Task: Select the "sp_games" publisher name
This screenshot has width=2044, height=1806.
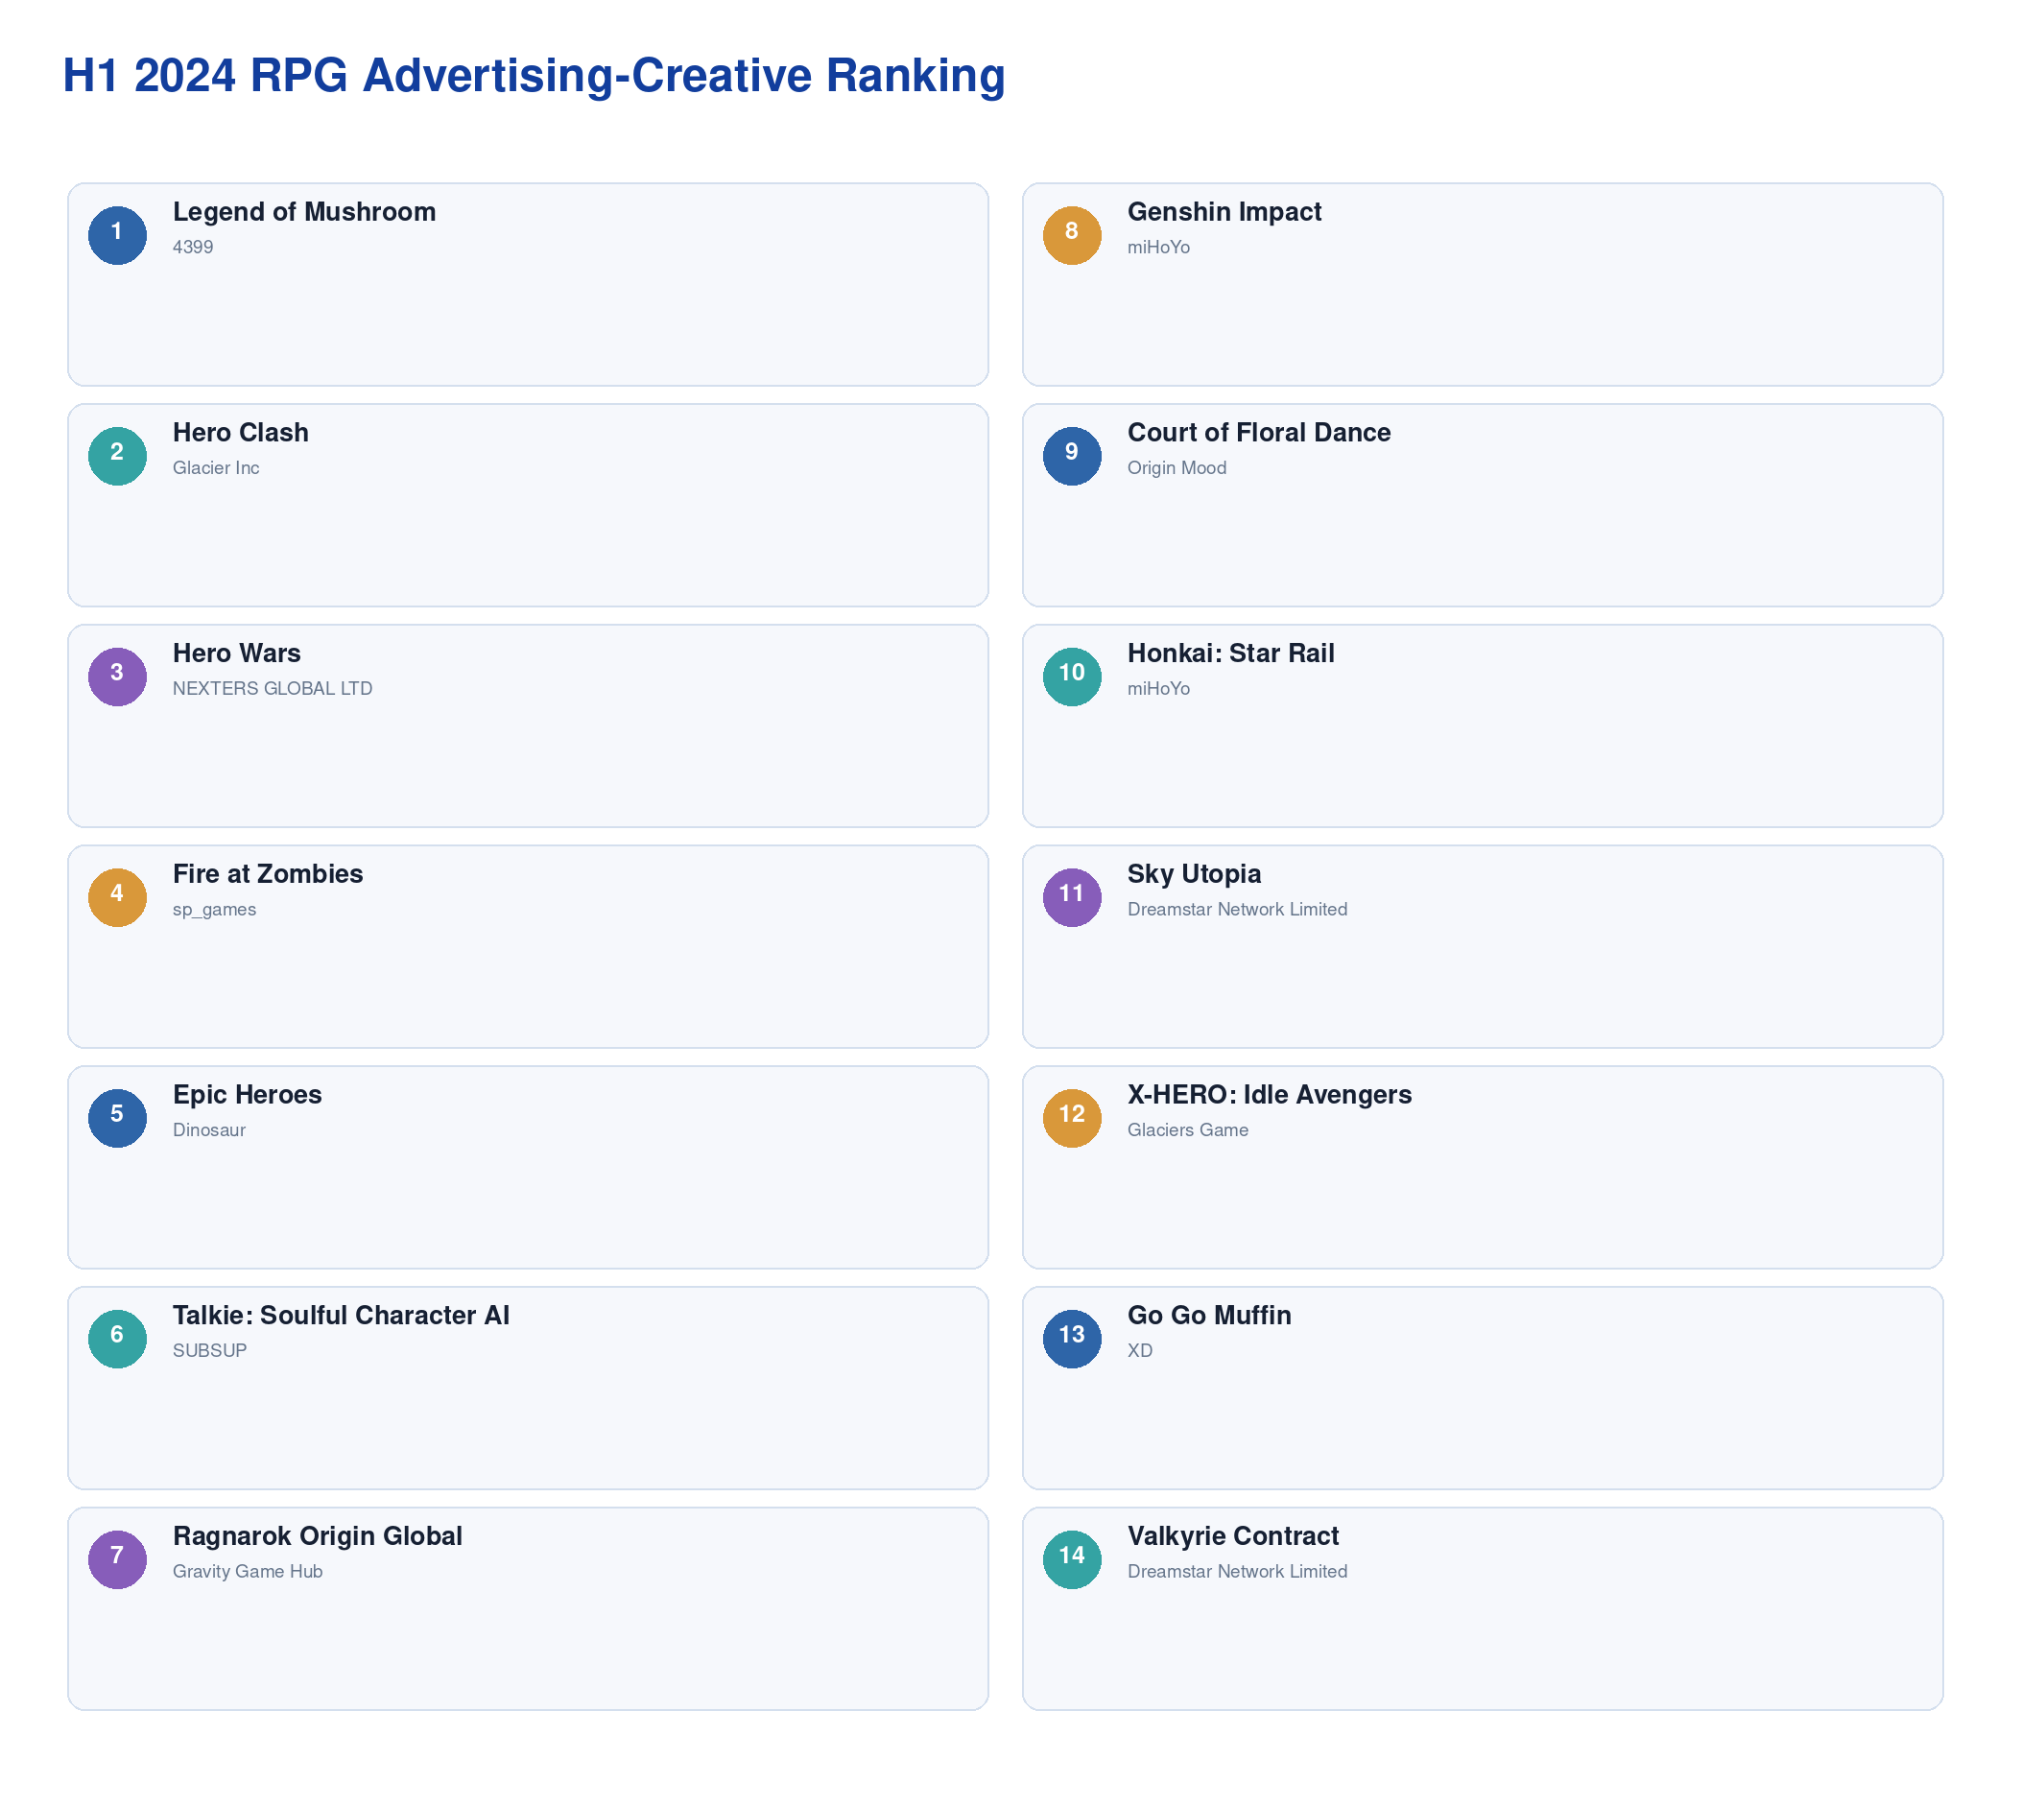Action: click(x=215, y=911)
